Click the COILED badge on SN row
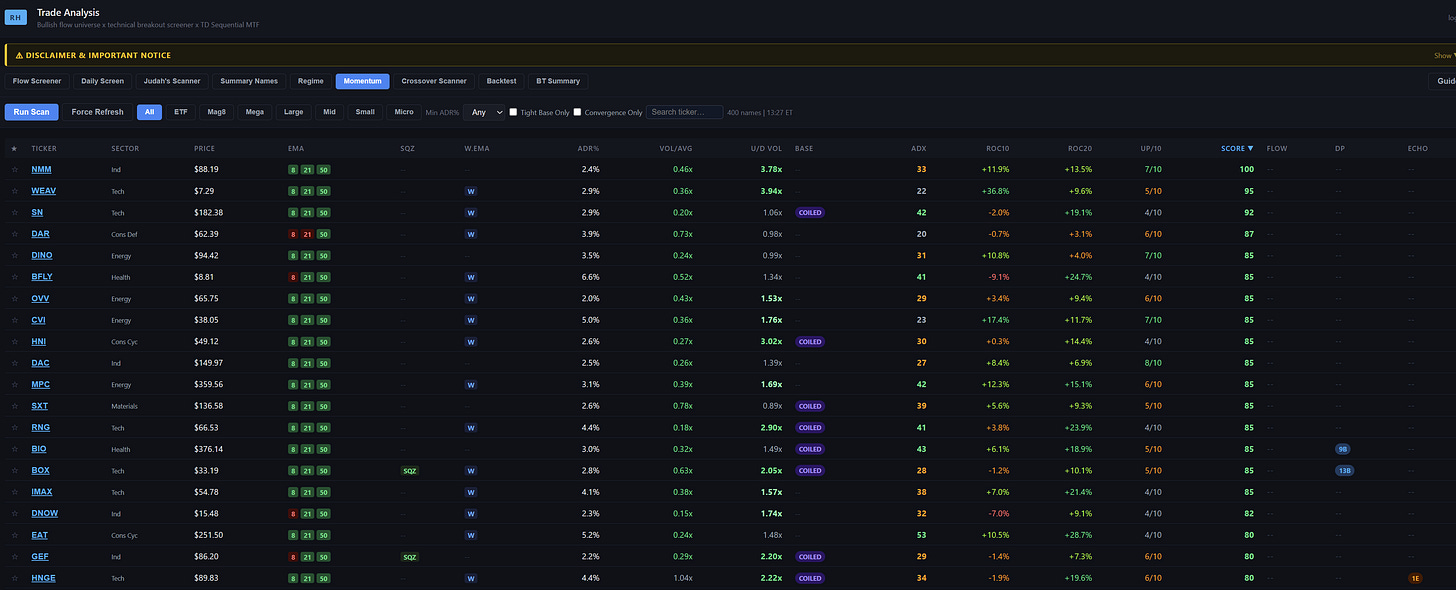This screenshot has width=1456, height=590. (810, 213)
